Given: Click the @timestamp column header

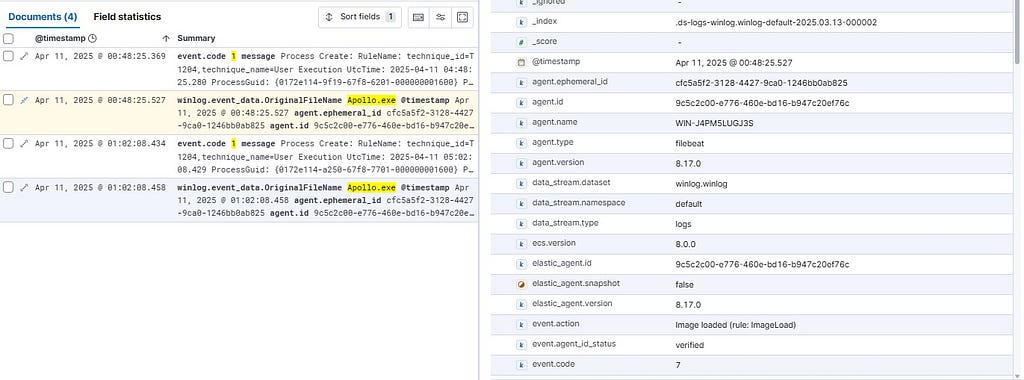Looking at the screenshot, I should [60, 39].
